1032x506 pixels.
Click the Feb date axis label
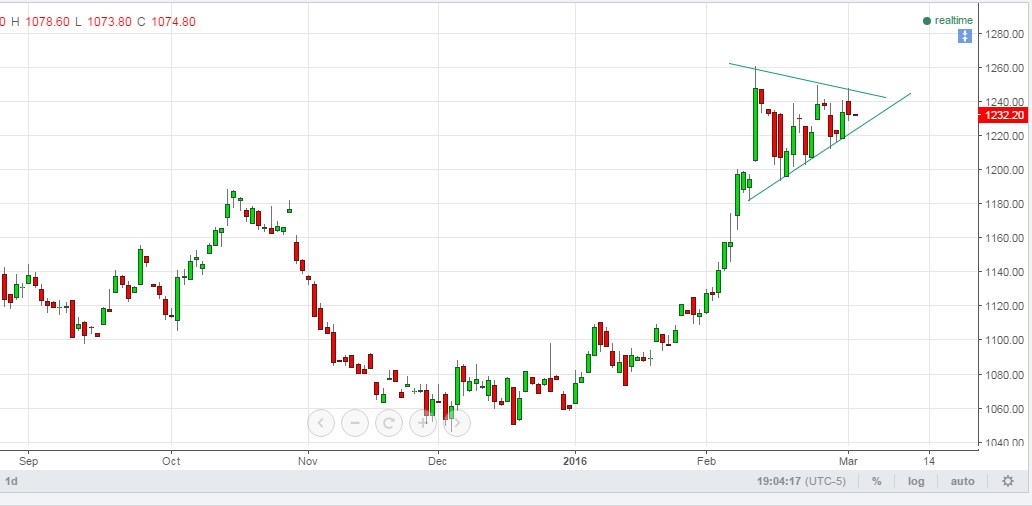[x=706, y=461]
